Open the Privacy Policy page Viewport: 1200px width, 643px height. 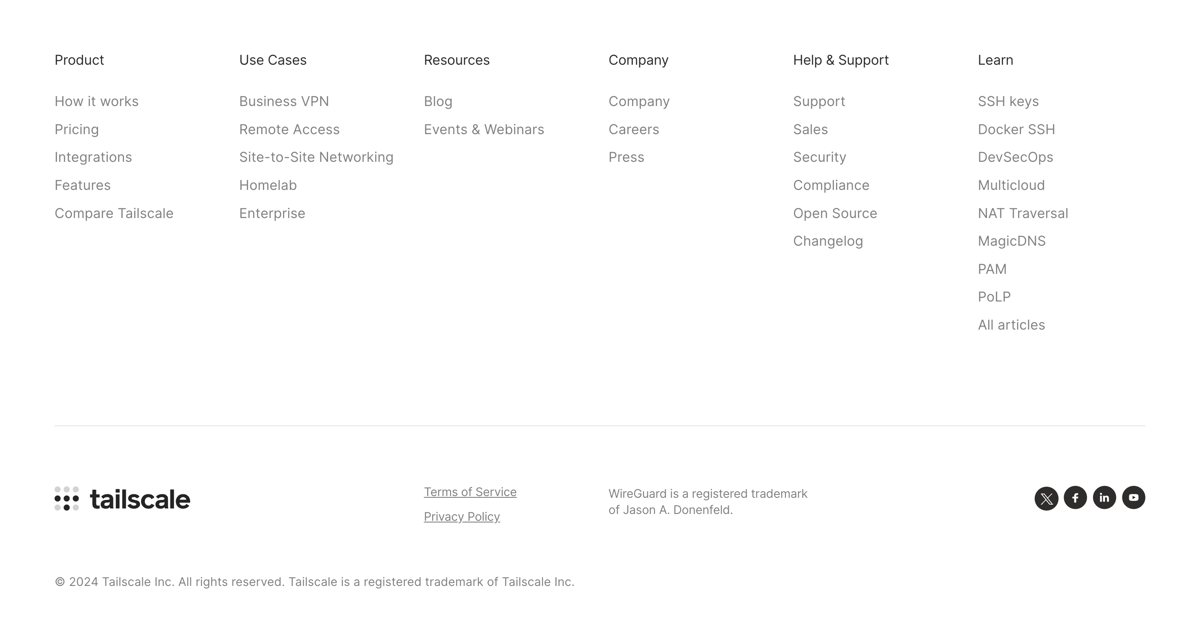click(461, 516)
